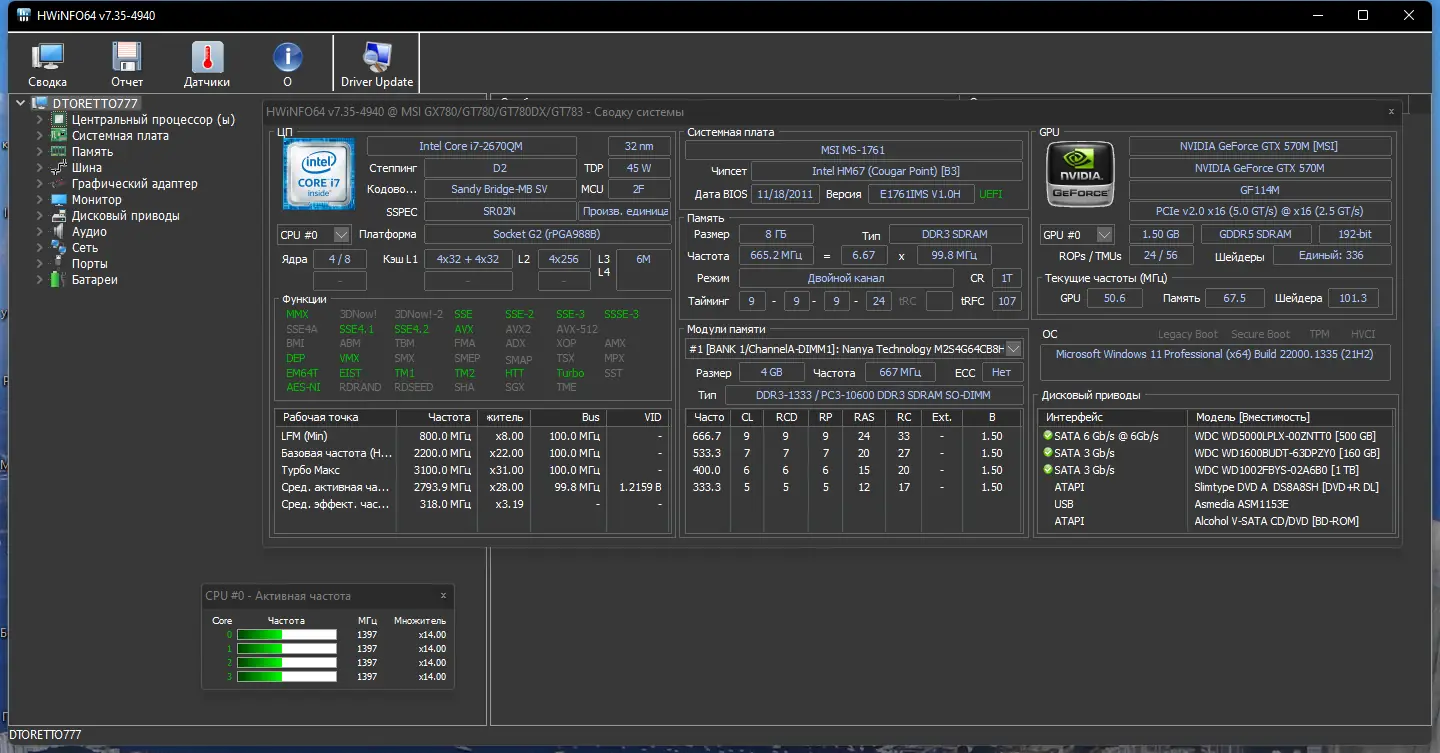The width and height of the screenshot is (1440, 753).
Task: Click the Sandy Bridge-MB SV codename field
Action: 500,189
